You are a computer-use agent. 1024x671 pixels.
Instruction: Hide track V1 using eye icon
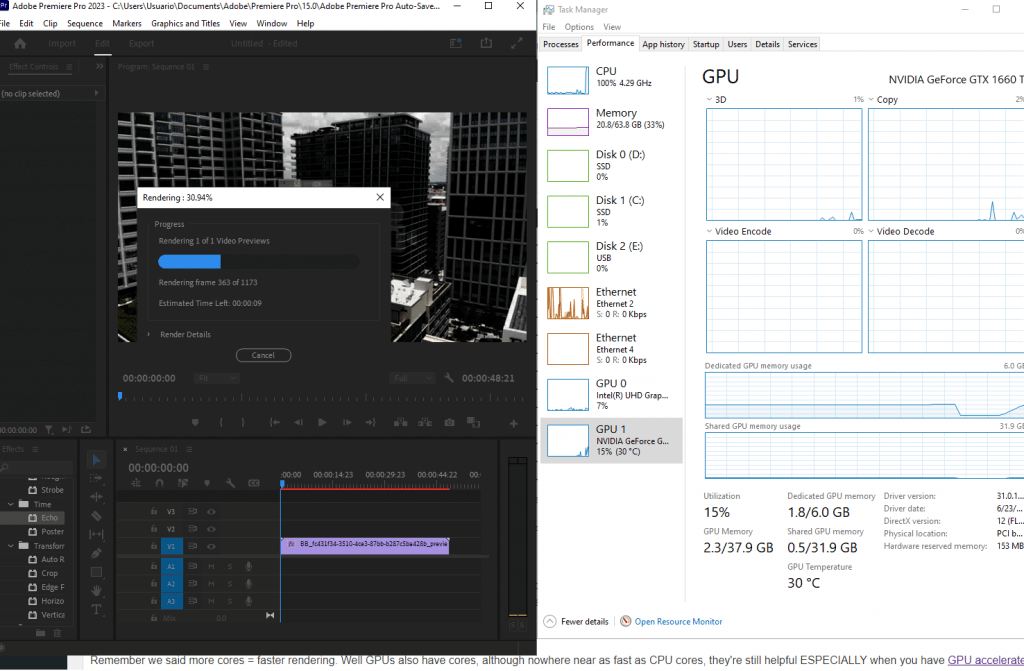[x=211, y=546]
